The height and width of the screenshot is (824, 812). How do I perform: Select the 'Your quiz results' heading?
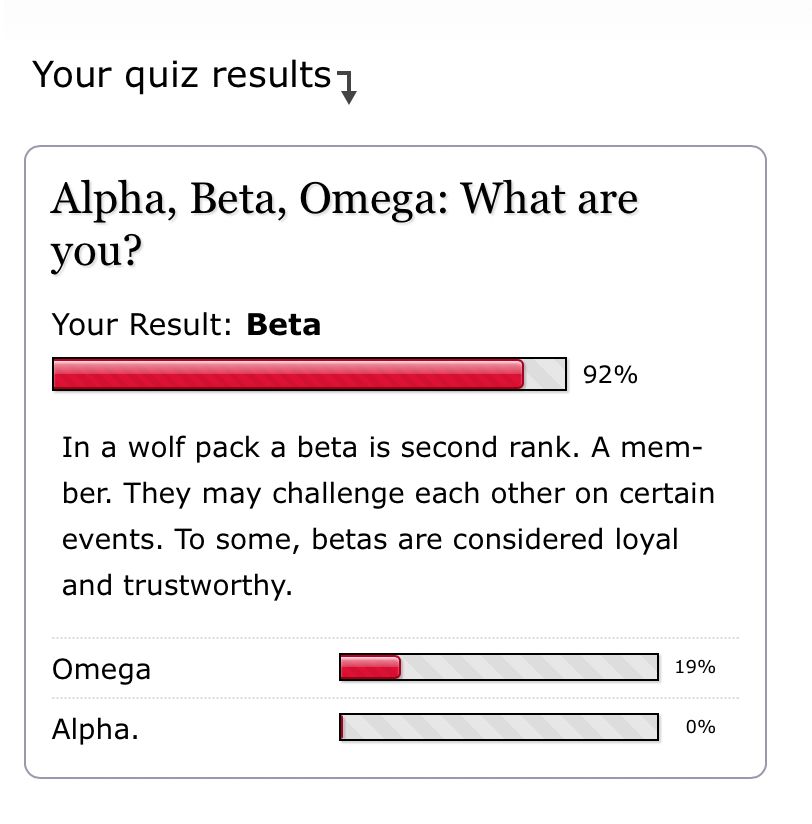point(181,75)
